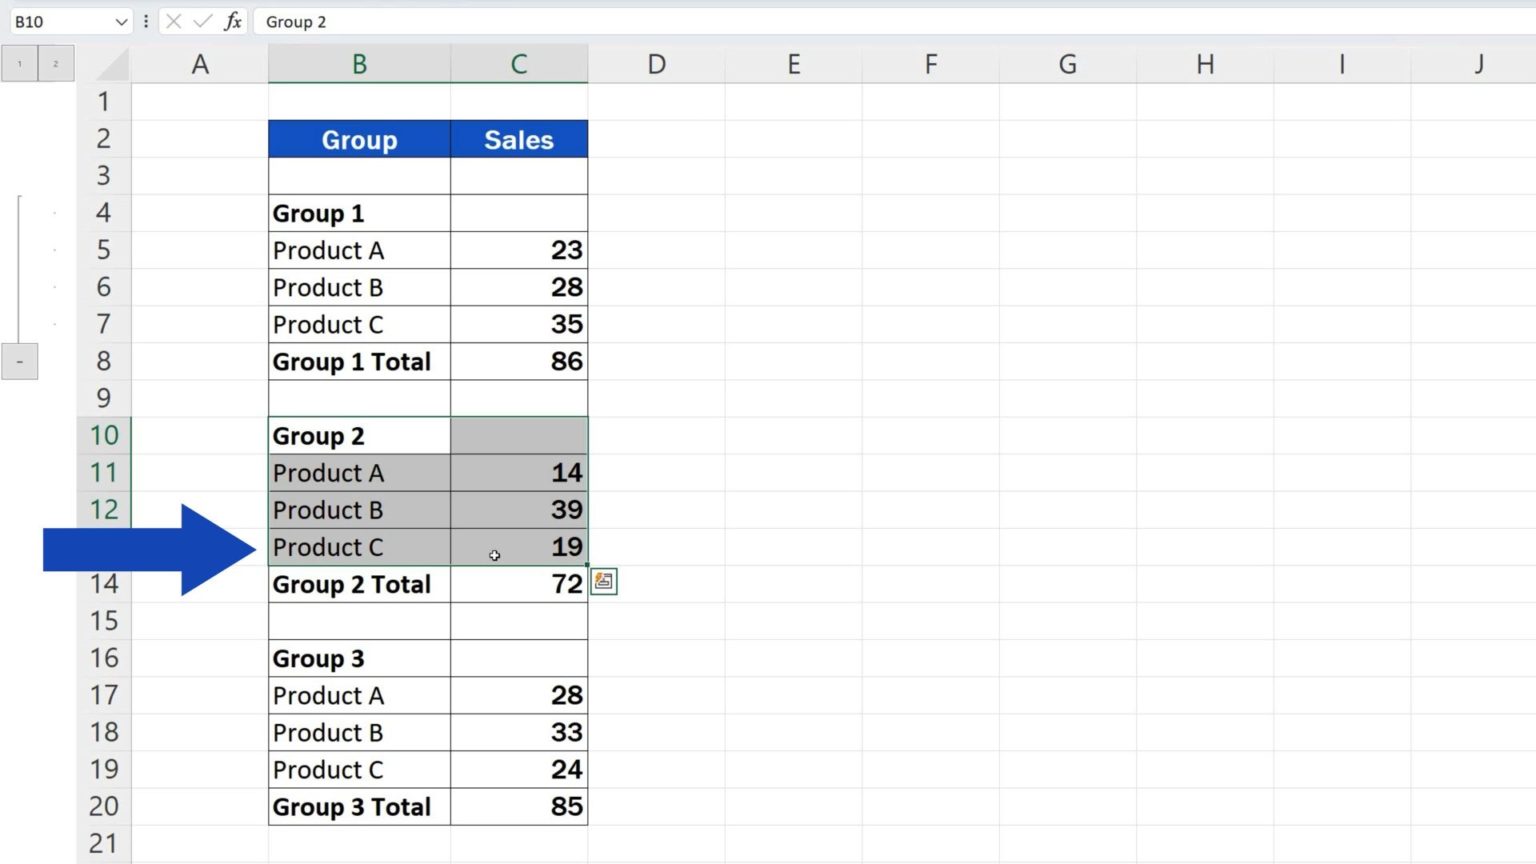
Task: Open the Quick Analysis icon beside C14
Action: 604,582
